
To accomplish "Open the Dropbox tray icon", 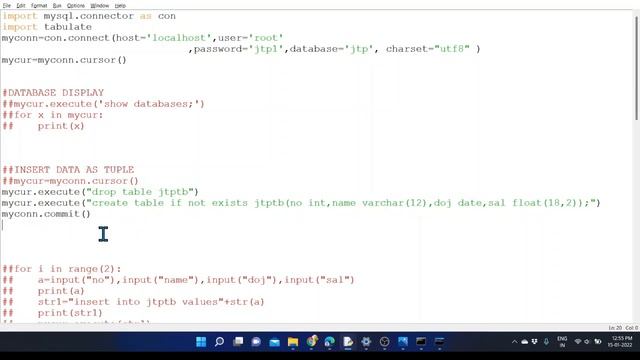I will click(x=535, y=342).
